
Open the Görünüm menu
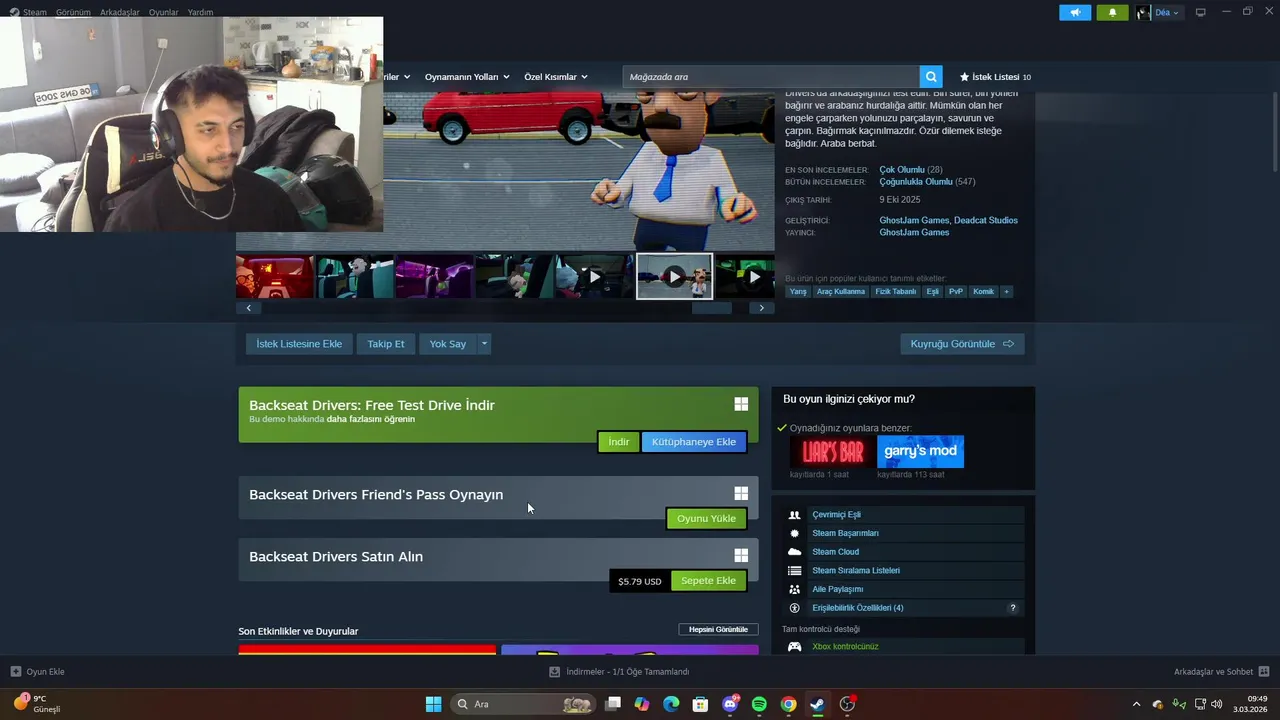pos(73,12)
